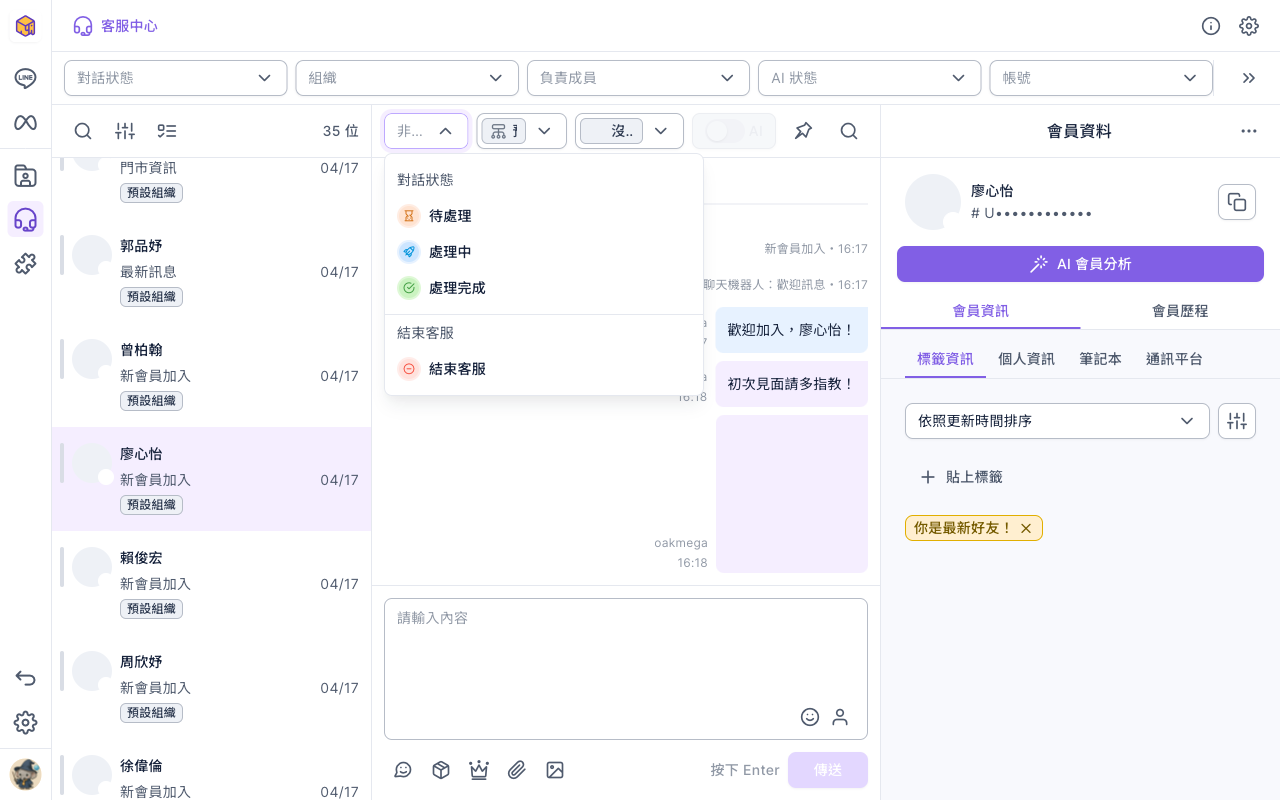1280x800 pixels.
Task: Remove the 你是最新好友！ tag
Action: point(1026,528)
